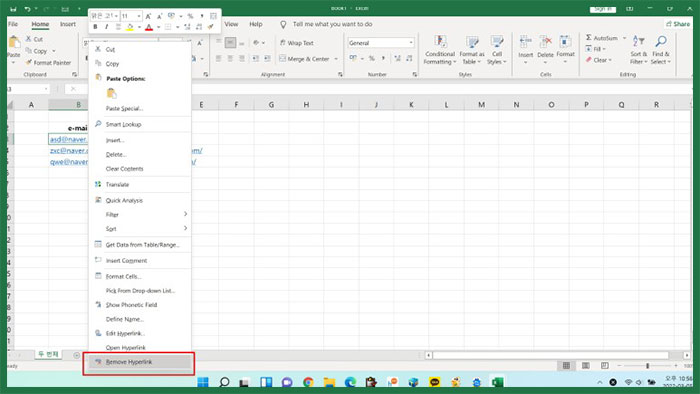Apply red font color from mini toolbar

(149, 27)
